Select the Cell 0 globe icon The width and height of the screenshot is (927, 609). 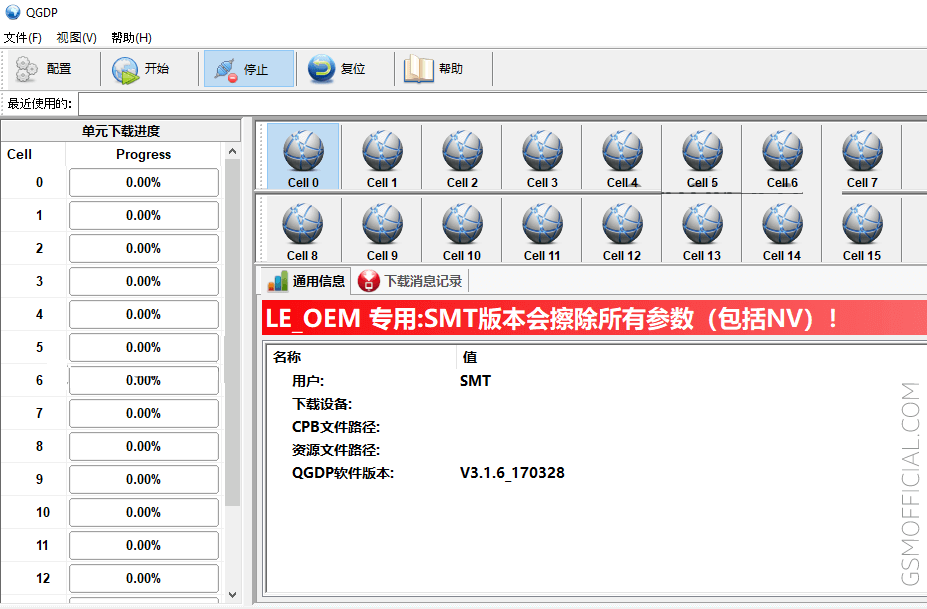click(303, 153)
